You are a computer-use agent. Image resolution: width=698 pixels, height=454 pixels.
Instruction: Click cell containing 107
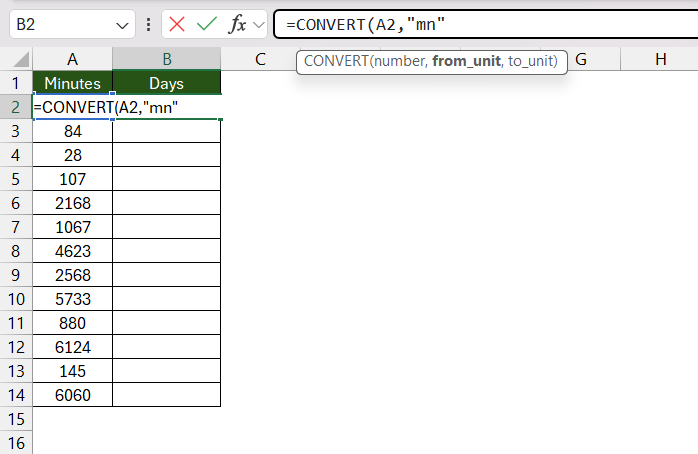[x=73, y=179]
